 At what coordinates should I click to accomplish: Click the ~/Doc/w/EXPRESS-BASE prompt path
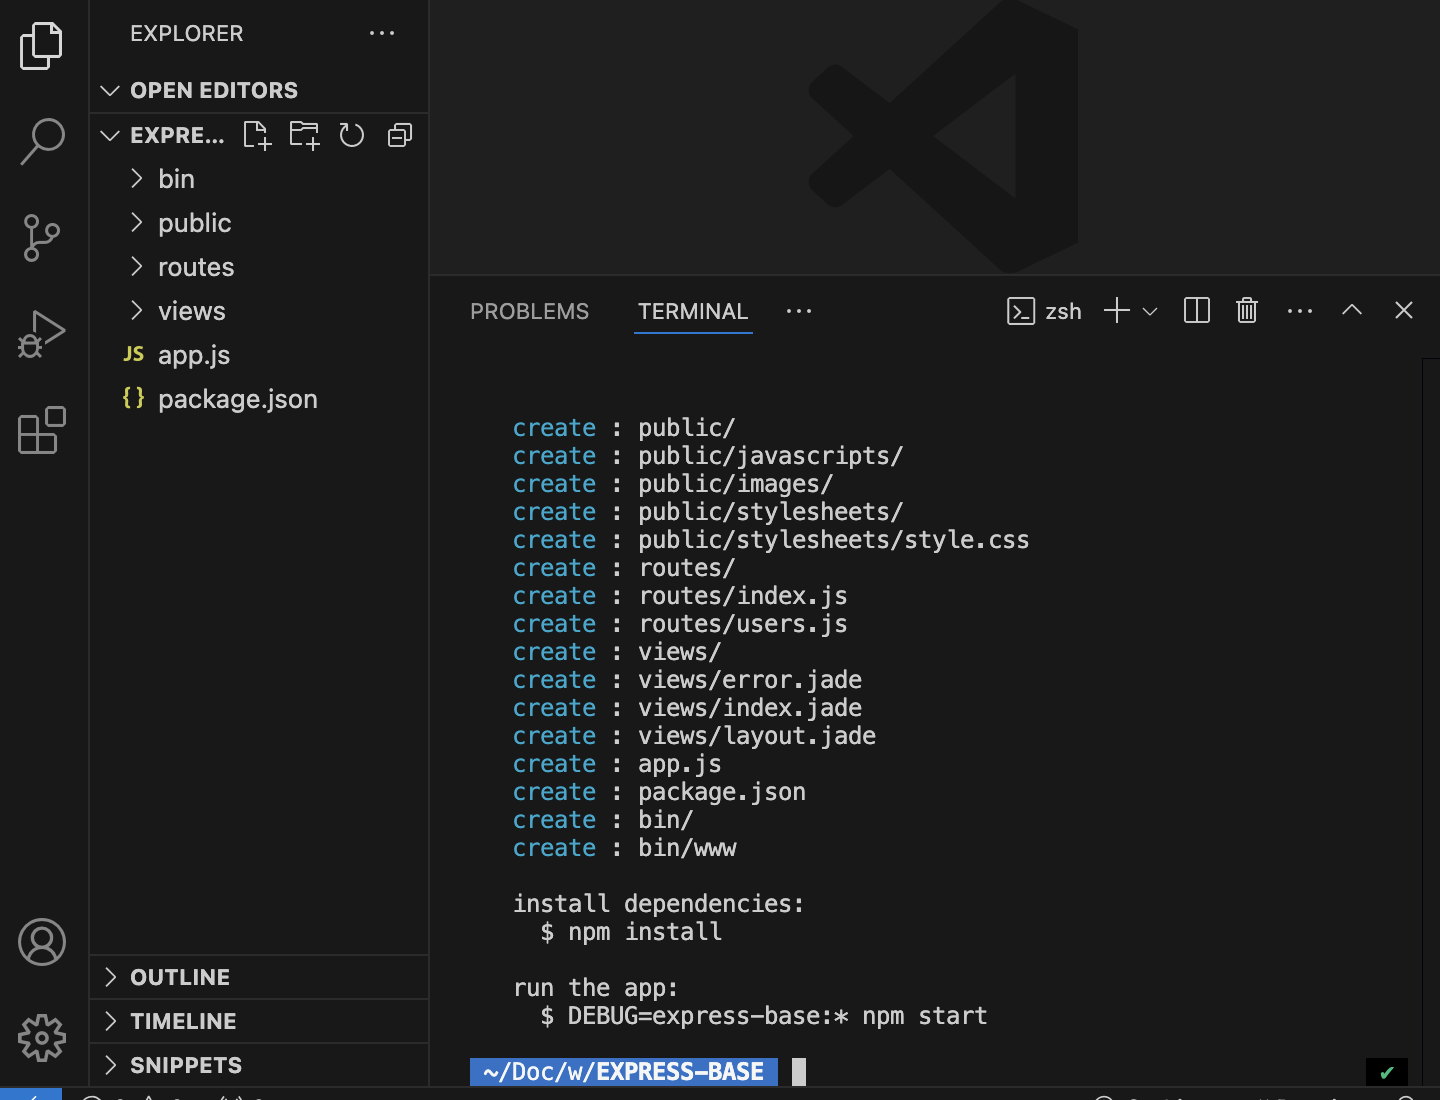624,1072
